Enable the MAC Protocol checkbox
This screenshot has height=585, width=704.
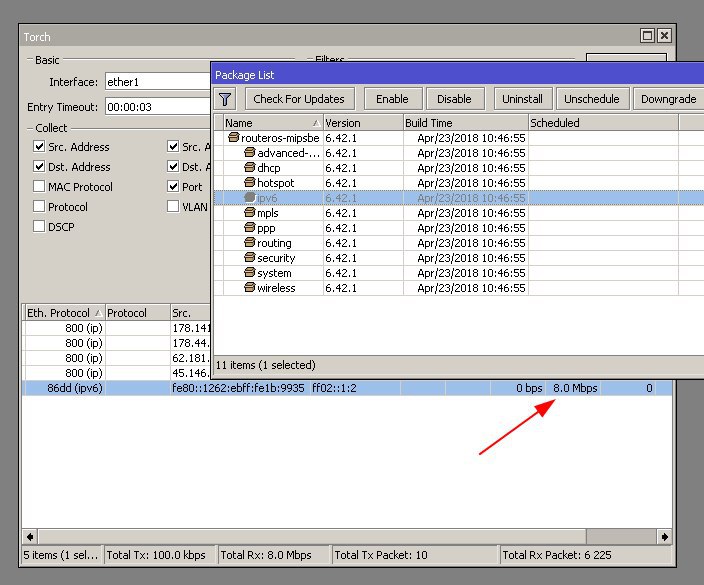click(x=39, y=186)
